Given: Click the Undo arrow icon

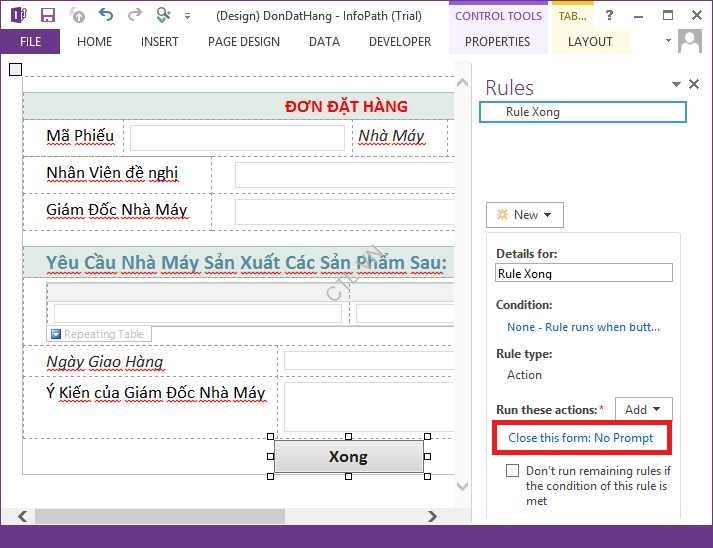Looking at the screenshot, I should click(x=106, y=15).
